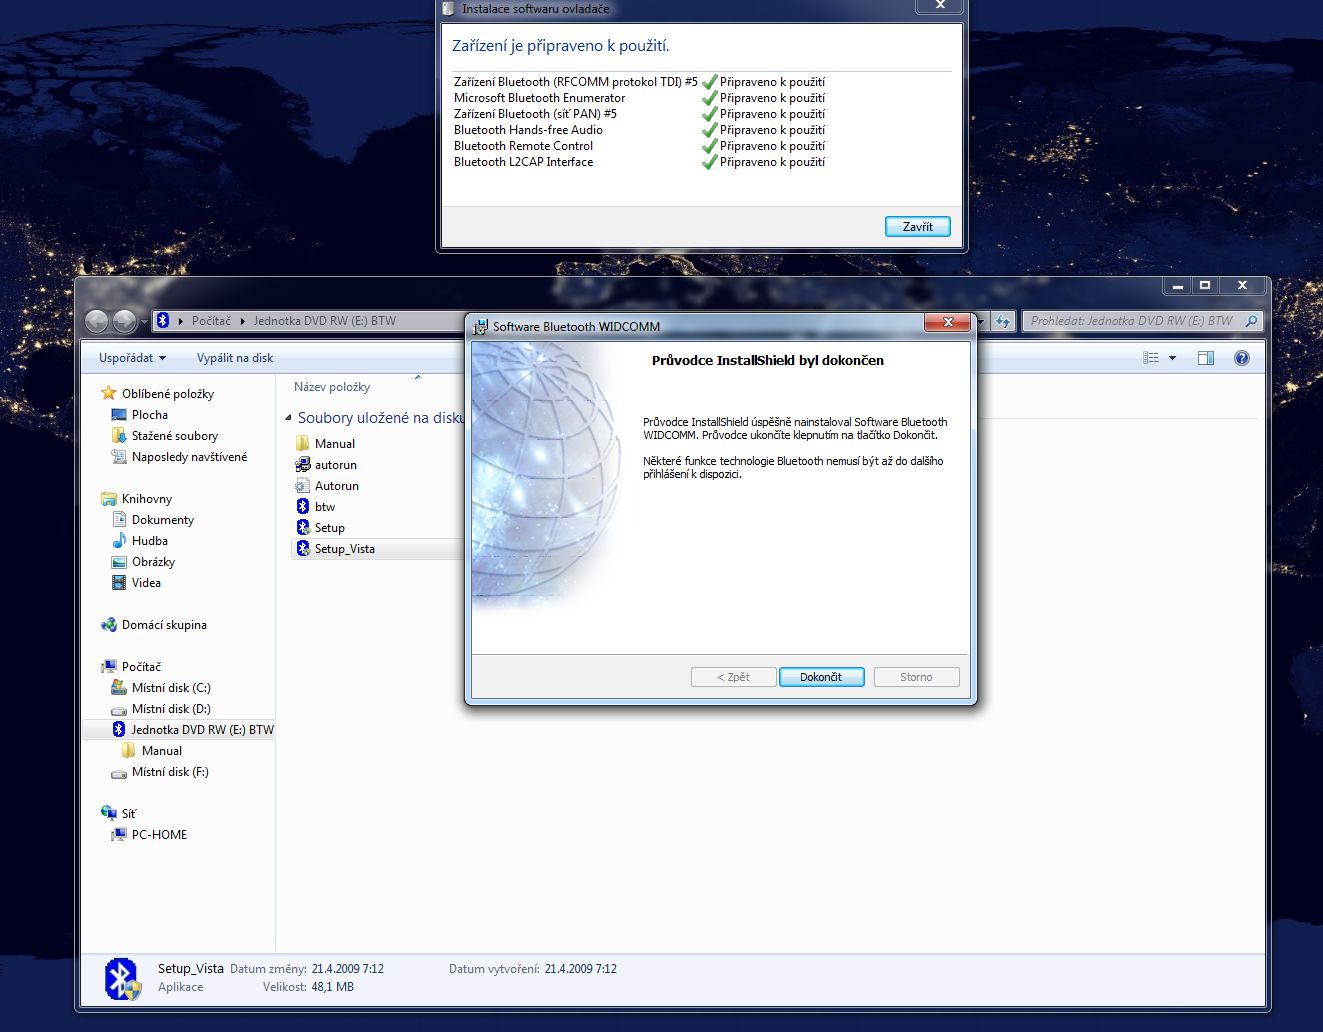
Task: Minimize the Explorer window
Action: (x=1177, y=286)
